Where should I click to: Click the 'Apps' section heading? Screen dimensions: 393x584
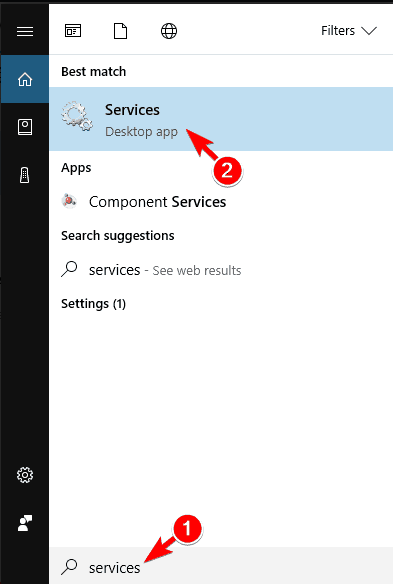click(76, 168)
